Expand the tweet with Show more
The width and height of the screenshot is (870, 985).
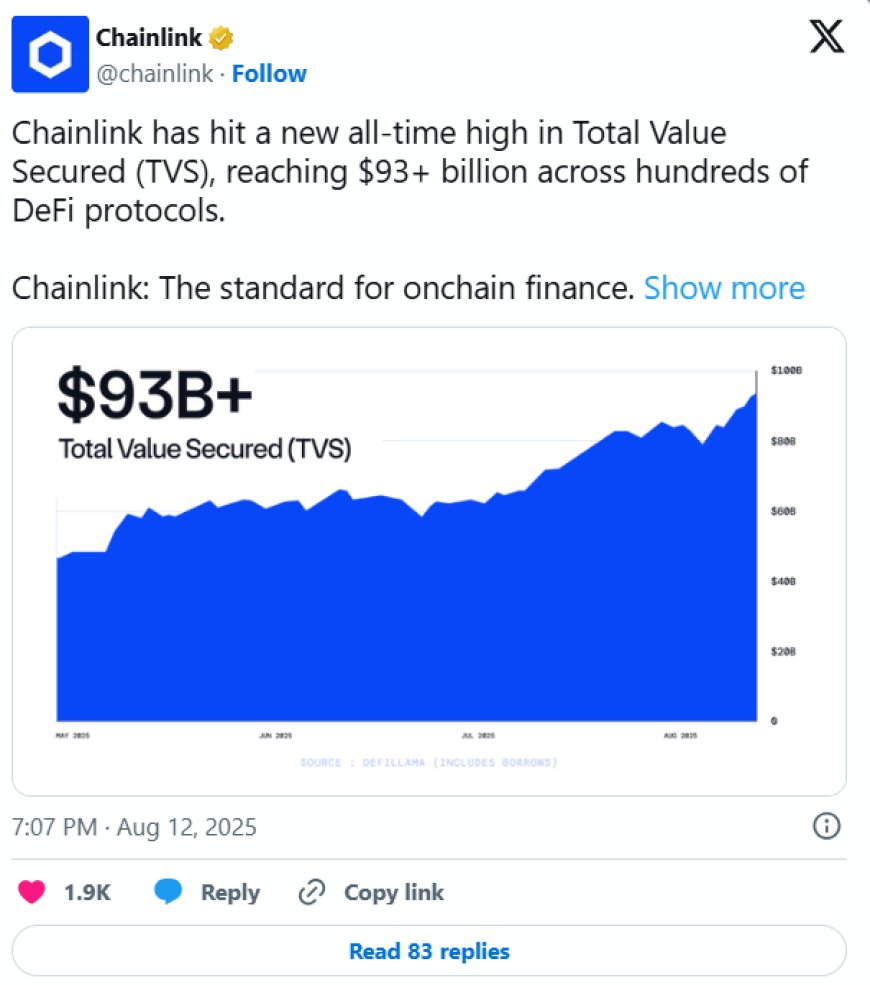(724, 288)
